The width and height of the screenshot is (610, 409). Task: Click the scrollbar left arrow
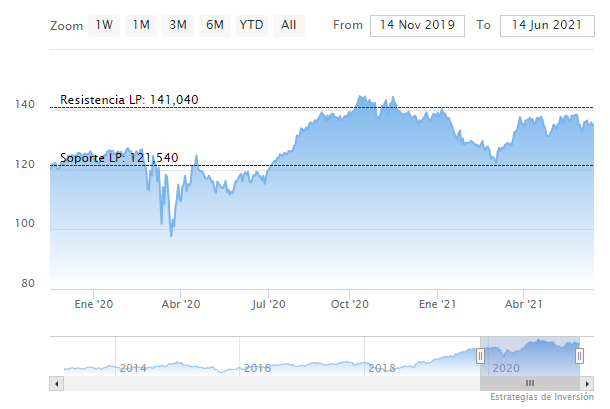point(57,383)
